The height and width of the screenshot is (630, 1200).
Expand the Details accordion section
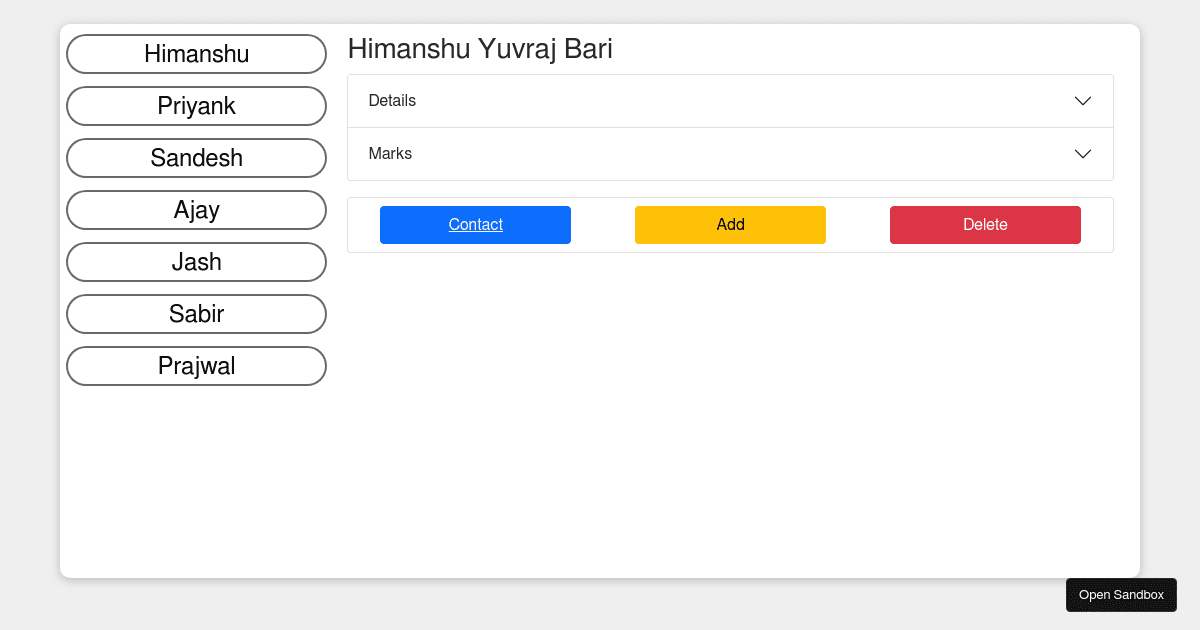pos(730,101)
